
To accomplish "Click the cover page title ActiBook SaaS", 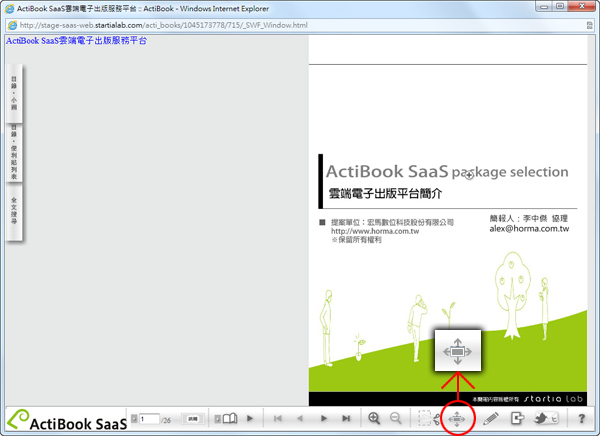I will tap(387, 171).
